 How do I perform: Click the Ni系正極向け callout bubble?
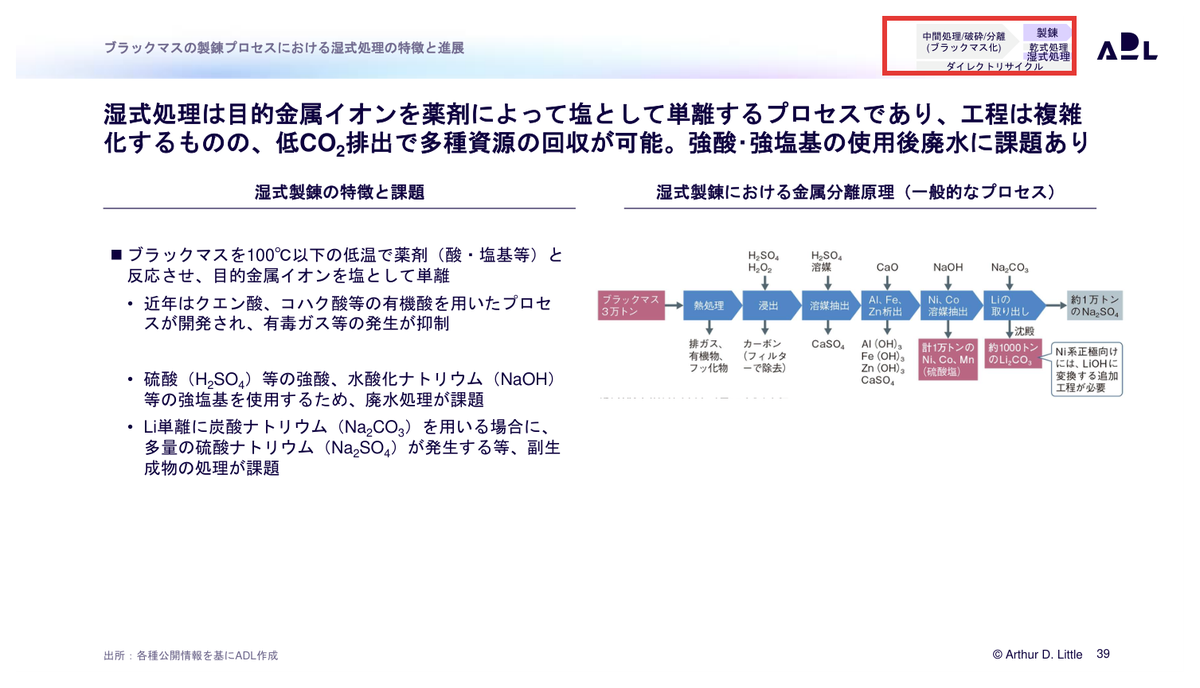click(x=1086, y=369)
